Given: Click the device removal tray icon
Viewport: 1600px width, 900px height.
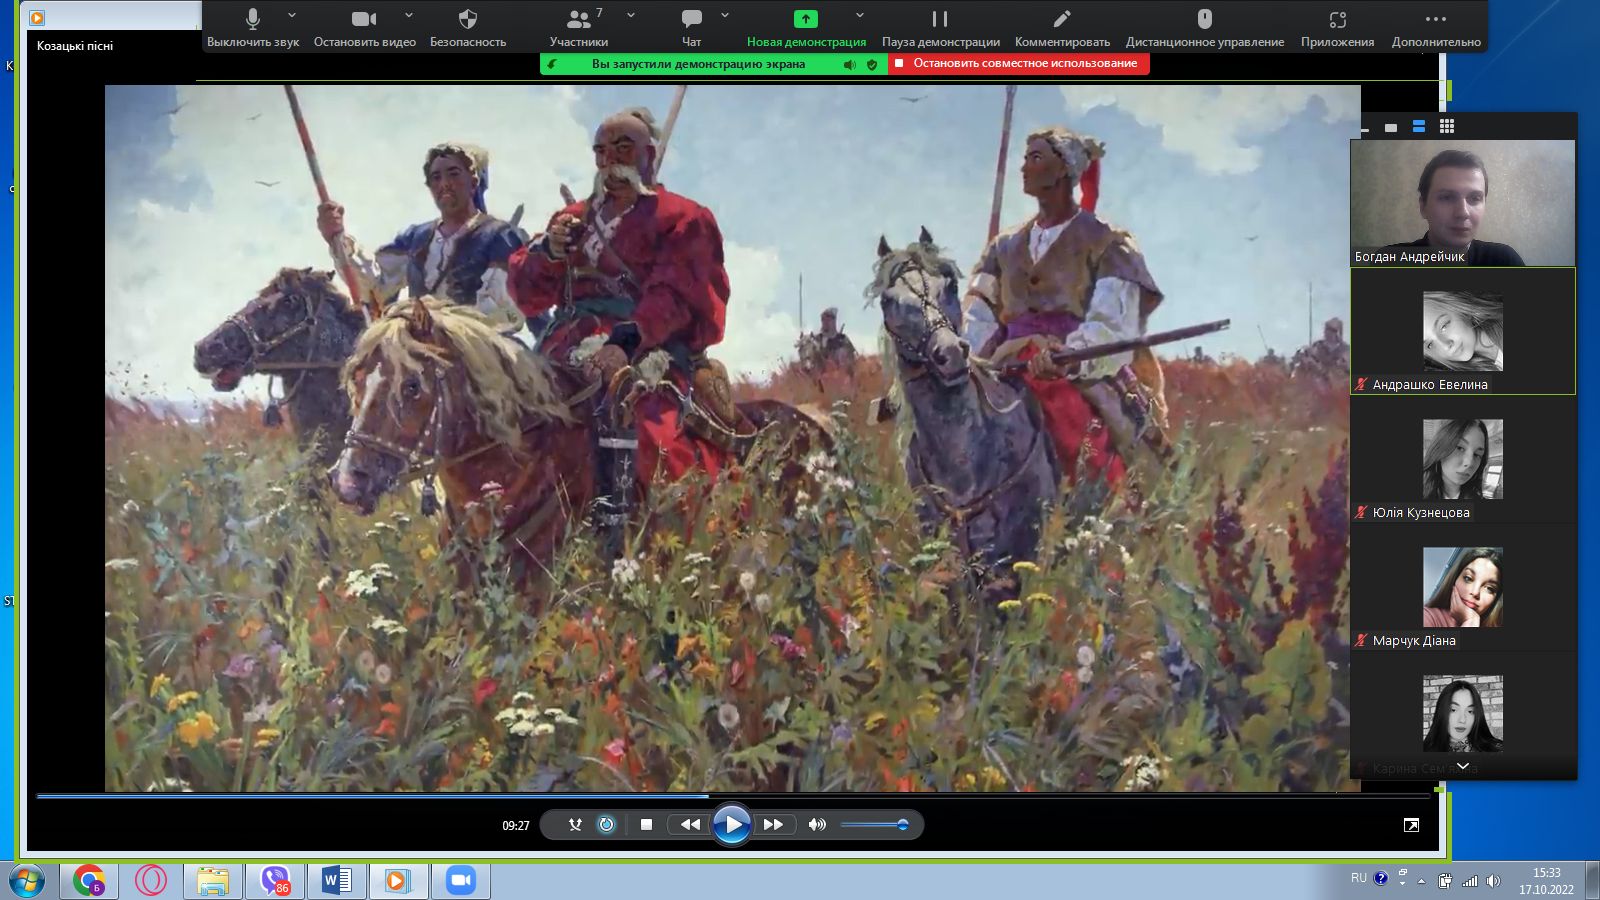Looking at the screenshot, I should tap(1445, 881).
